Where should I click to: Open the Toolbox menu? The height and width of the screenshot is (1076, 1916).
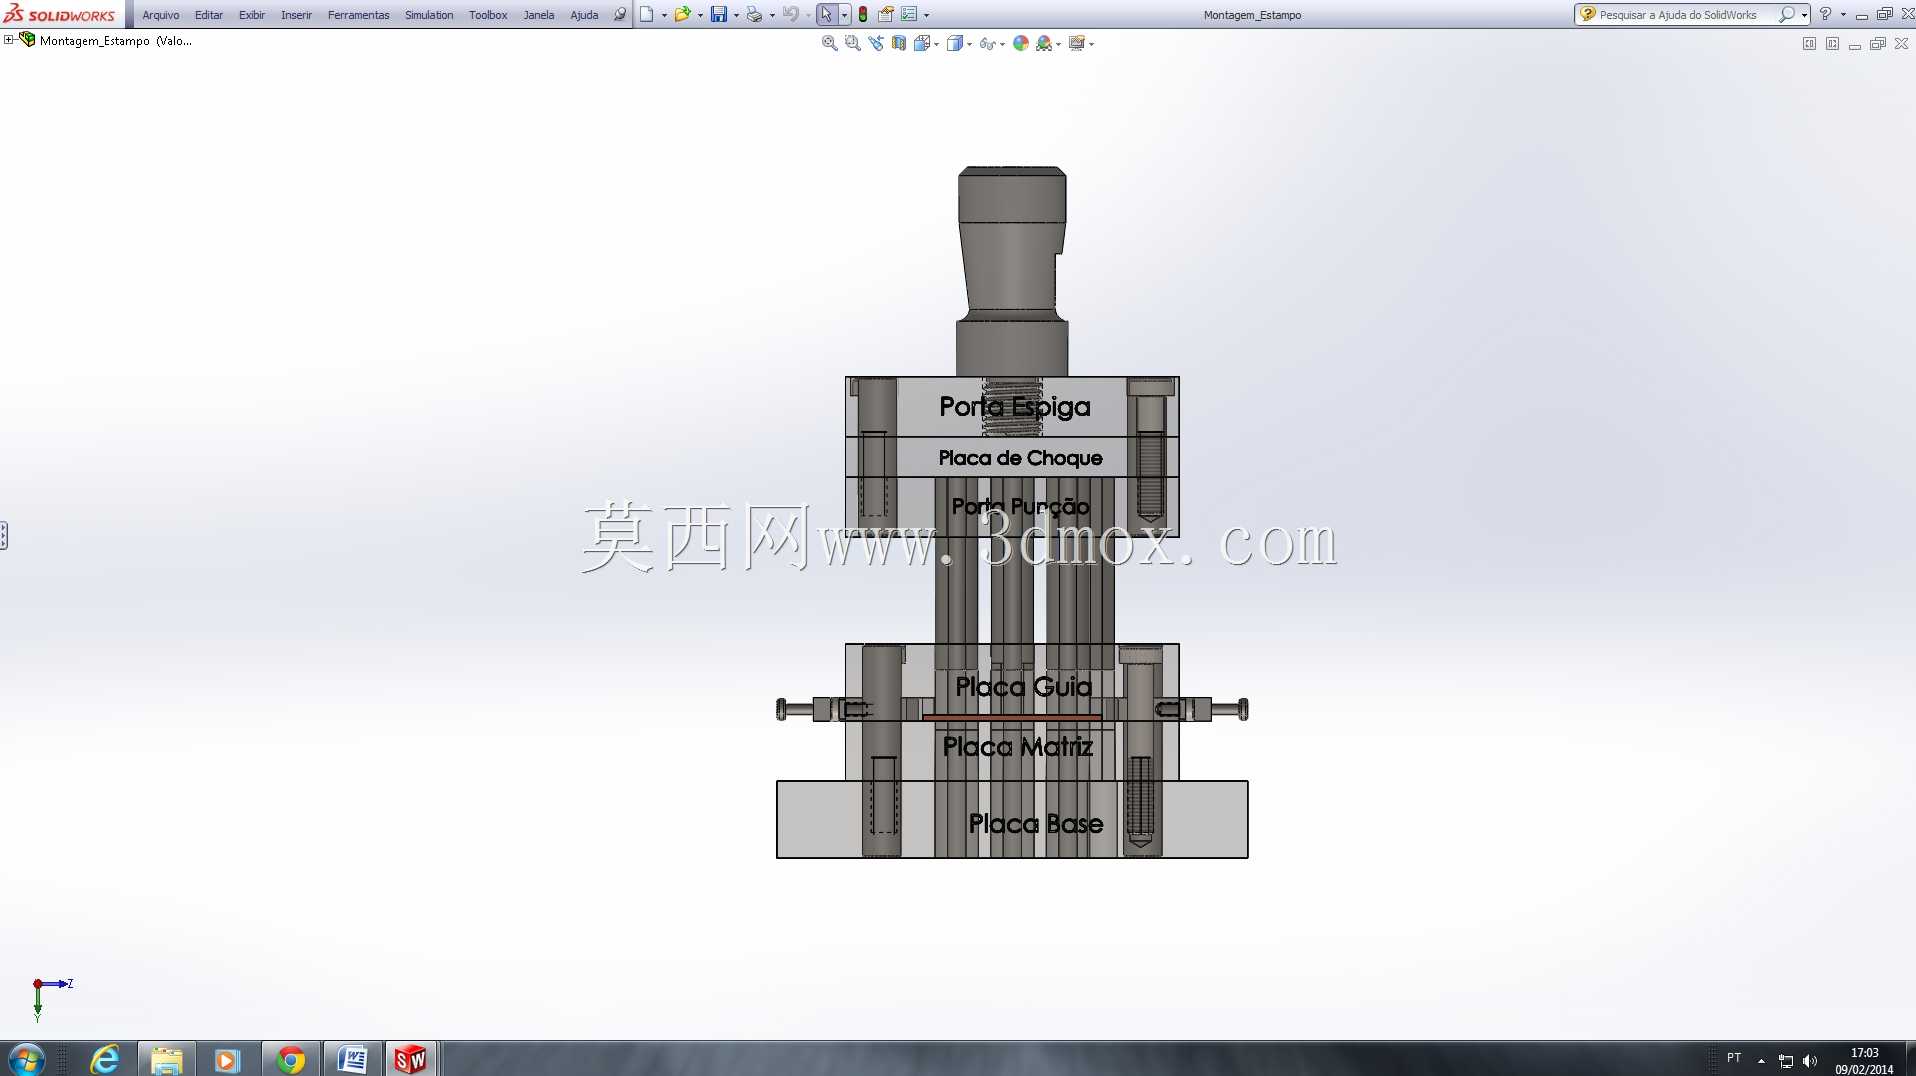pos(488,15)
